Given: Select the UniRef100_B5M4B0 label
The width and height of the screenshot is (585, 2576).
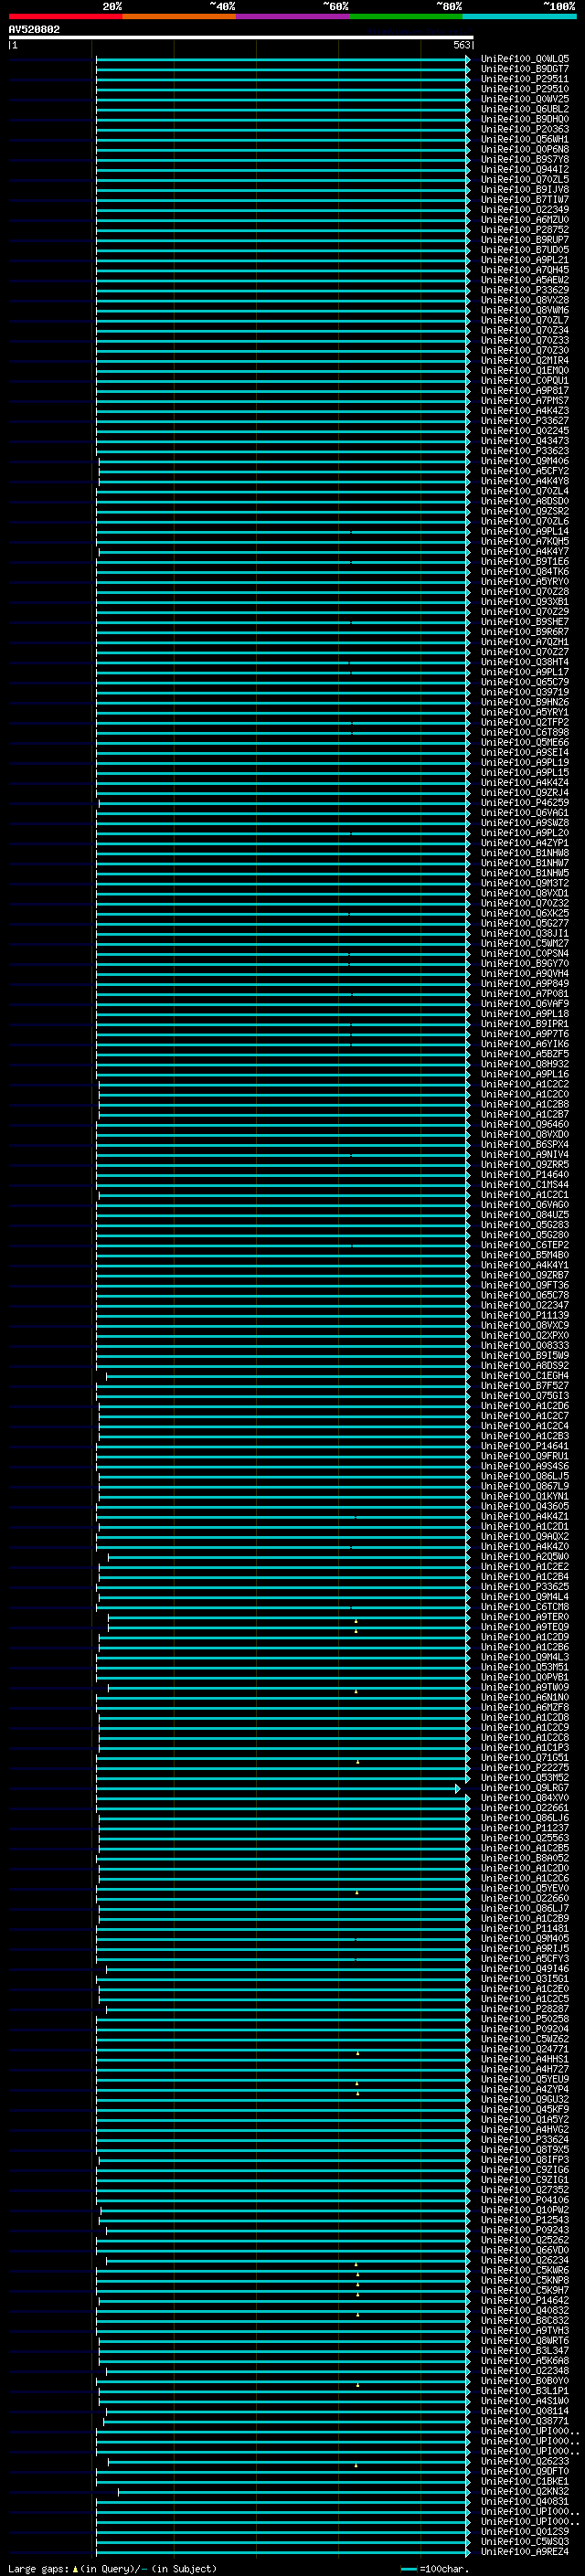Looking at the screenshot, I should point(525,1255).
